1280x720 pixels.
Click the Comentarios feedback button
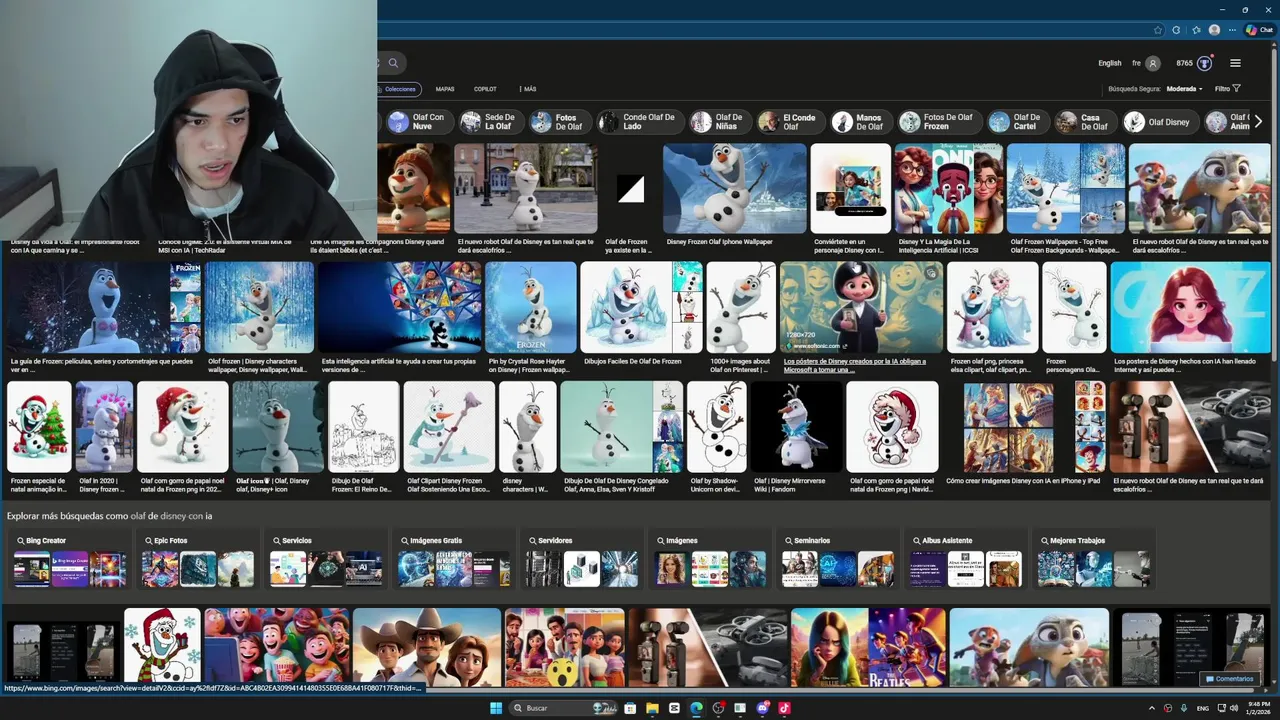[x=1229, y=679]
